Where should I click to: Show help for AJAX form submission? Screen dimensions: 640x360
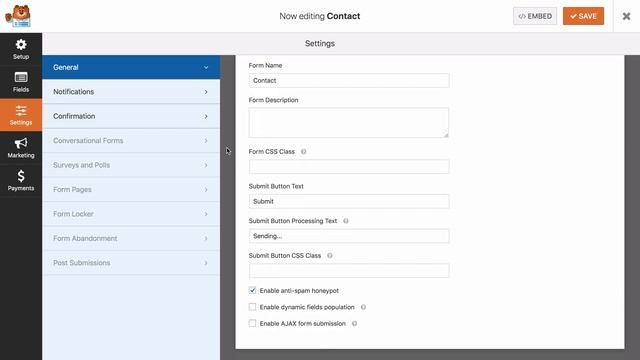click(x=354, y=323)
